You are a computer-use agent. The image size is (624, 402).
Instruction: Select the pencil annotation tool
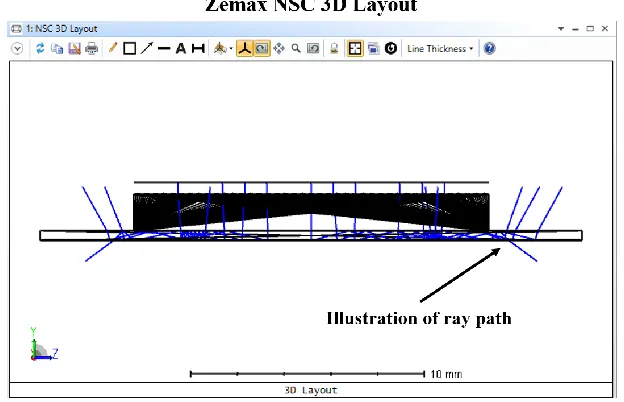113,48
